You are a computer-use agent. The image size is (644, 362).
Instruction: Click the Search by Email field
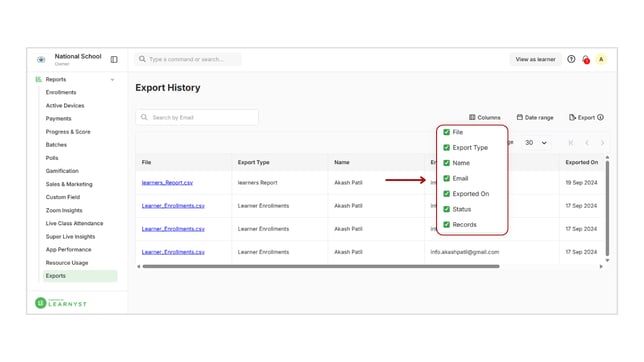coord(197,118)
